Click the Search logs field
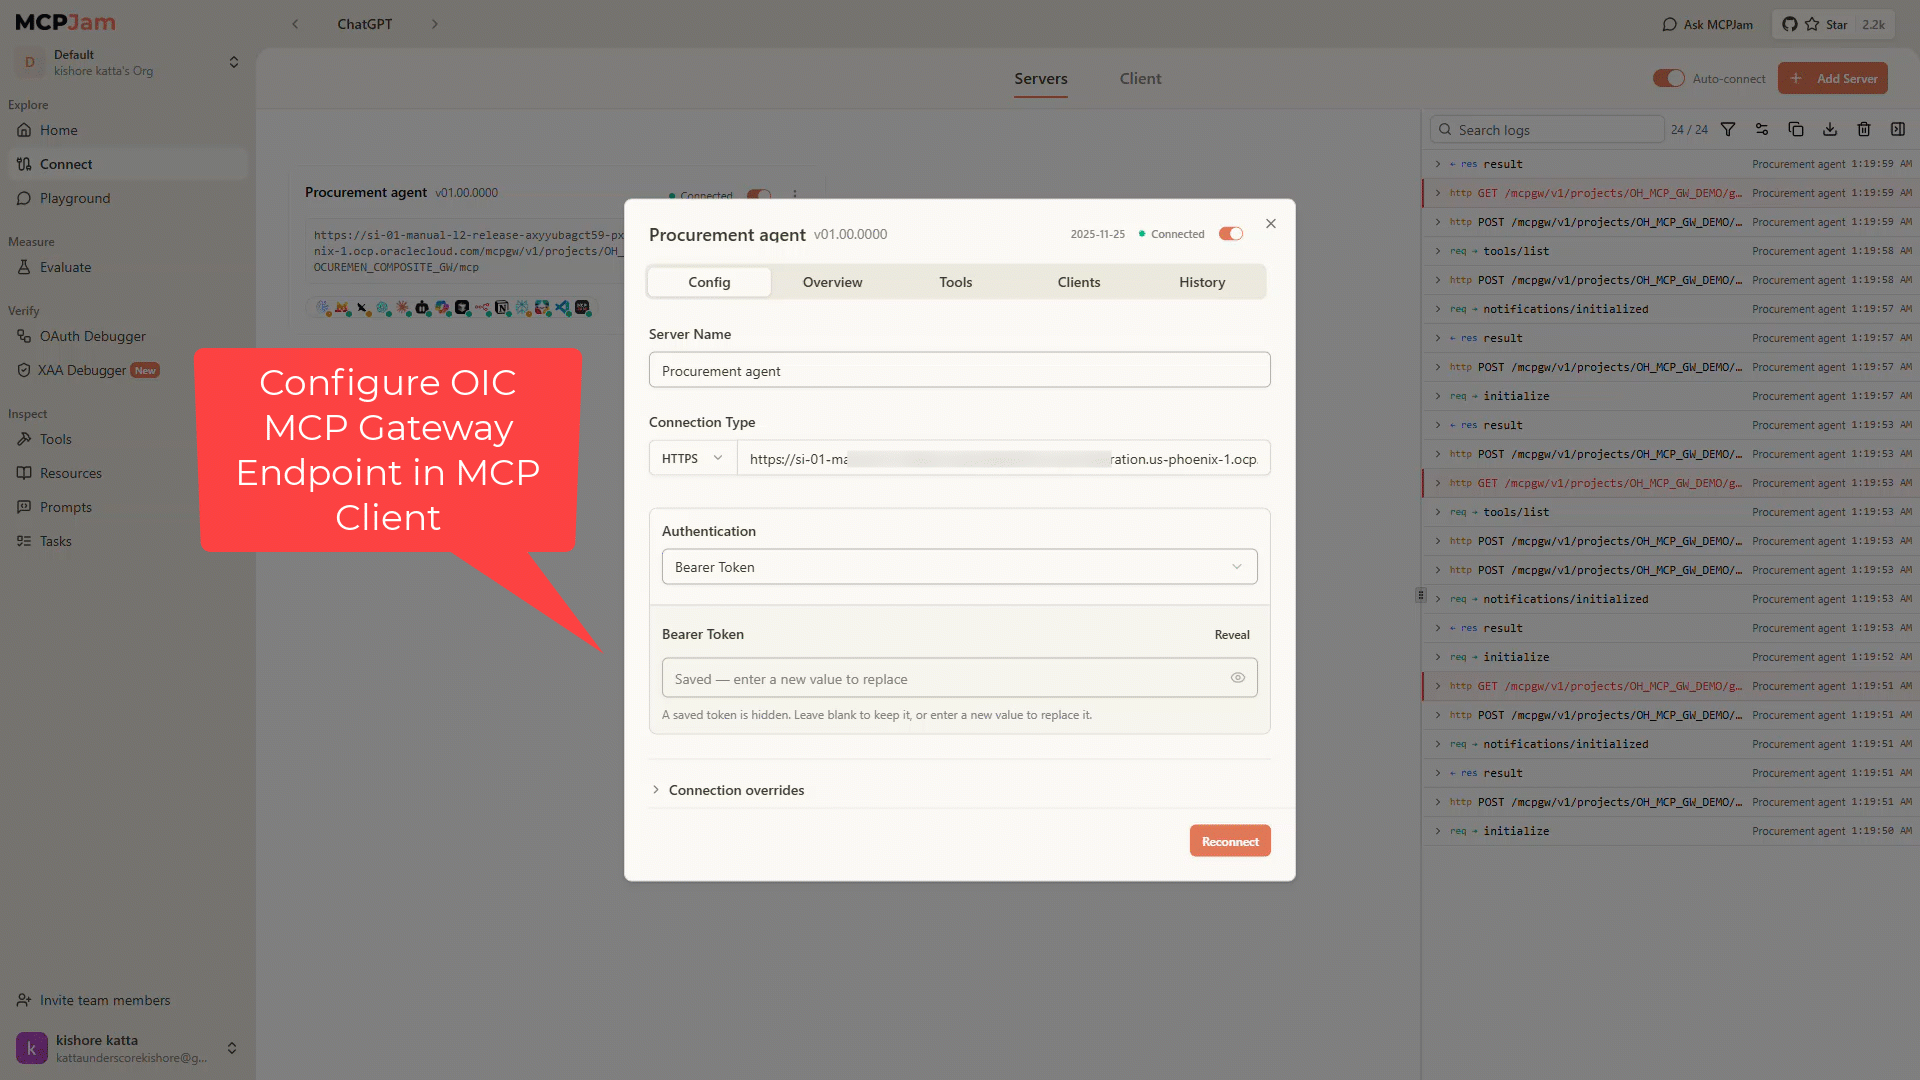Viewport: 1920px width, 1080px height. (x=1547, y=130)
